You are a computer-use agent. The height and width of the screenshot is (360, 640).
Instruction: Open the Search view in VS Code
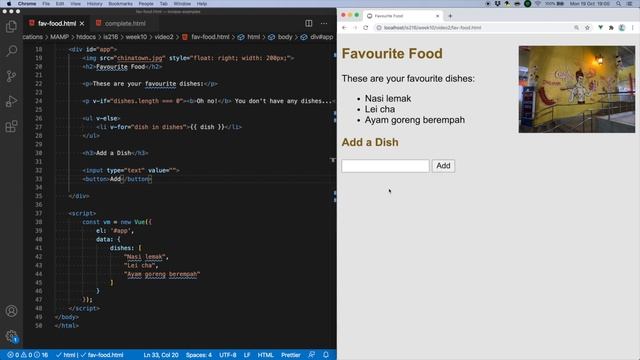[x=11, y=51]
